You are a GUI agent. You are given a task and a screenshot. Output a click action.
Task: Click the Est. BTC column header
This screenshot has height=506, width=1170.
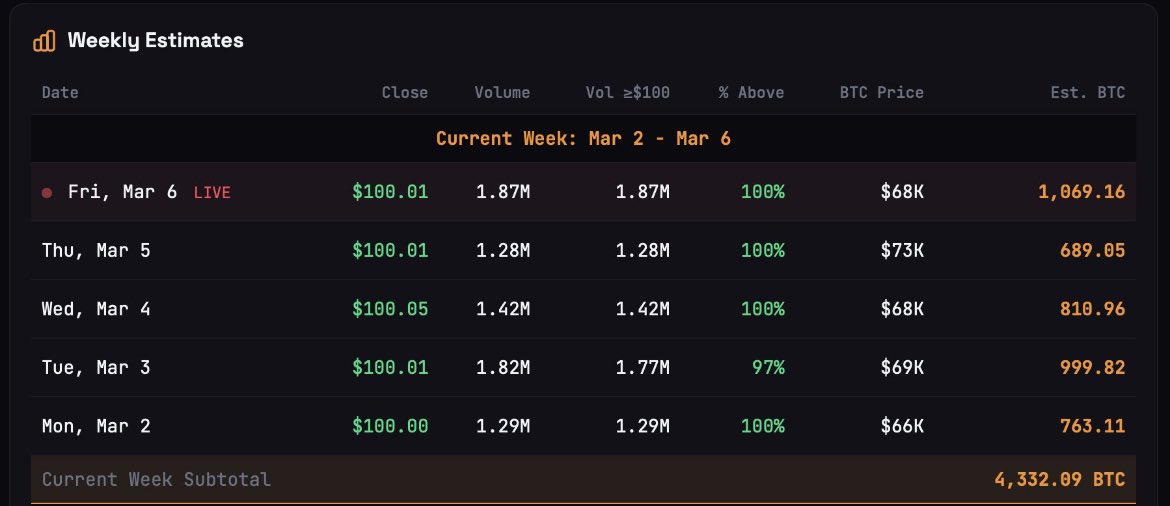click(1088, 93)
